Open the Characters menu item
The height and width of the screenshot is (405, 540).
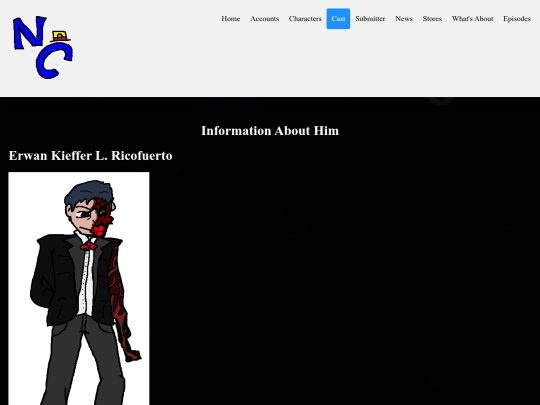(305, 19)
